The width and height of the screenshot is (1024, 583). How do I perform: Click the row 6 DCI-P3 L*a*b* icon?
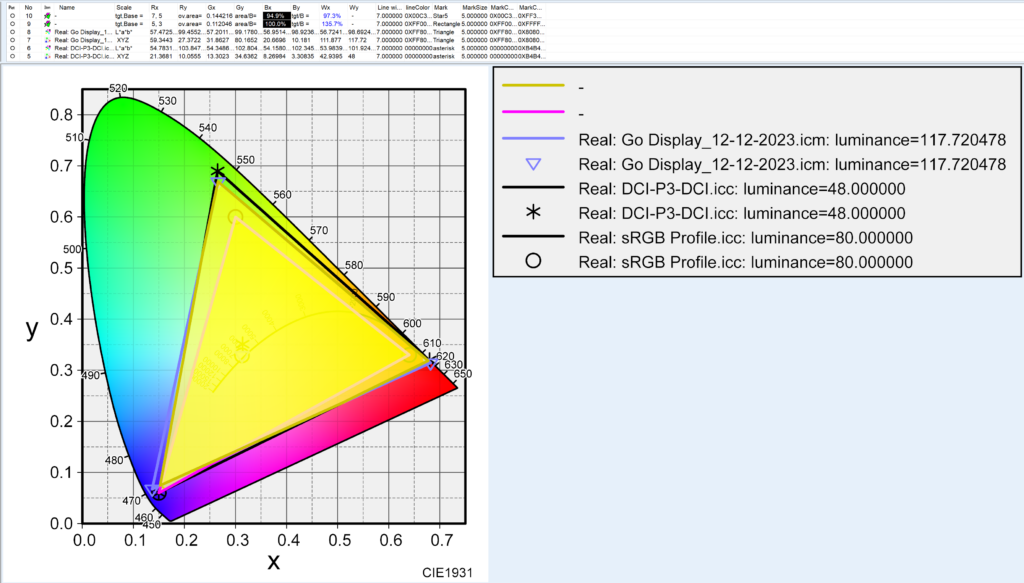pos(47,48)
